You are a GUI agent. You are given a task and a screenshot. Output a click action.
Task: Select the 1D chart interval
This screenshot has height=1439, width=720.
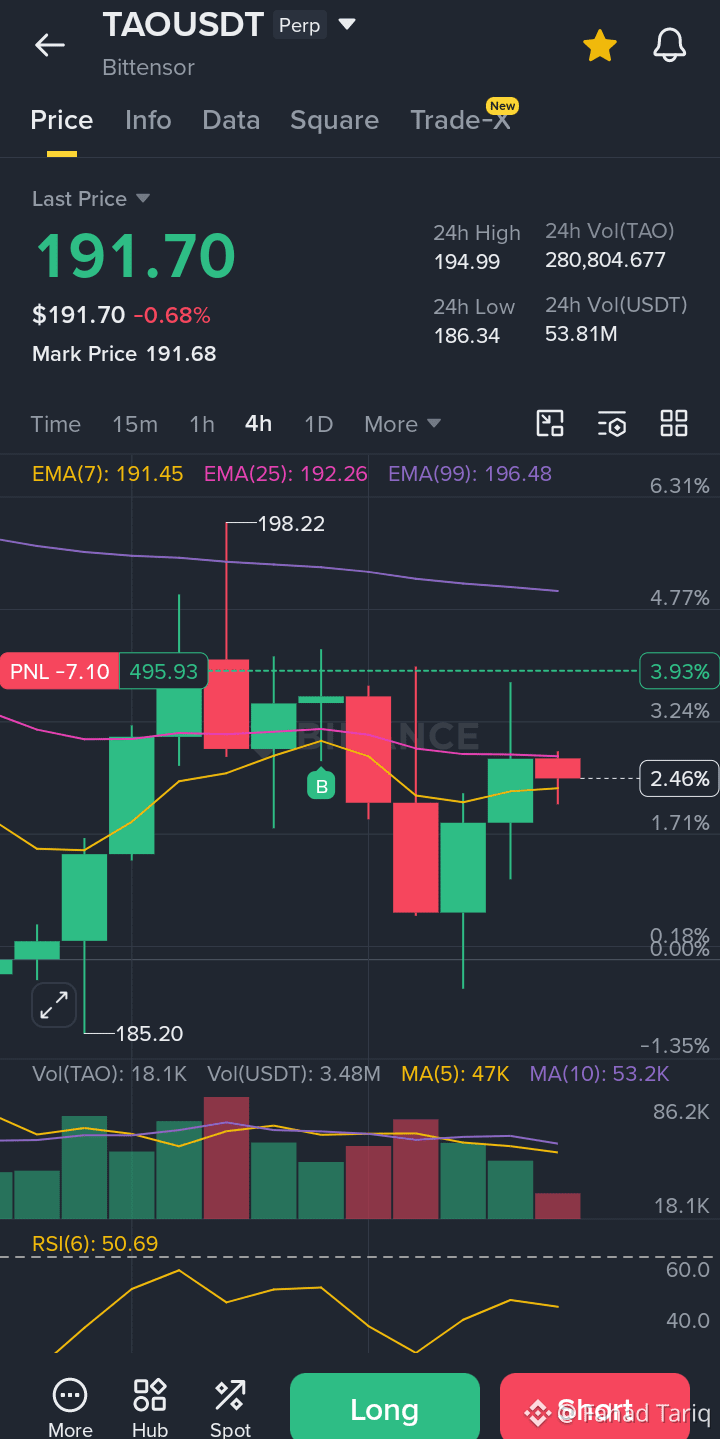318,424
